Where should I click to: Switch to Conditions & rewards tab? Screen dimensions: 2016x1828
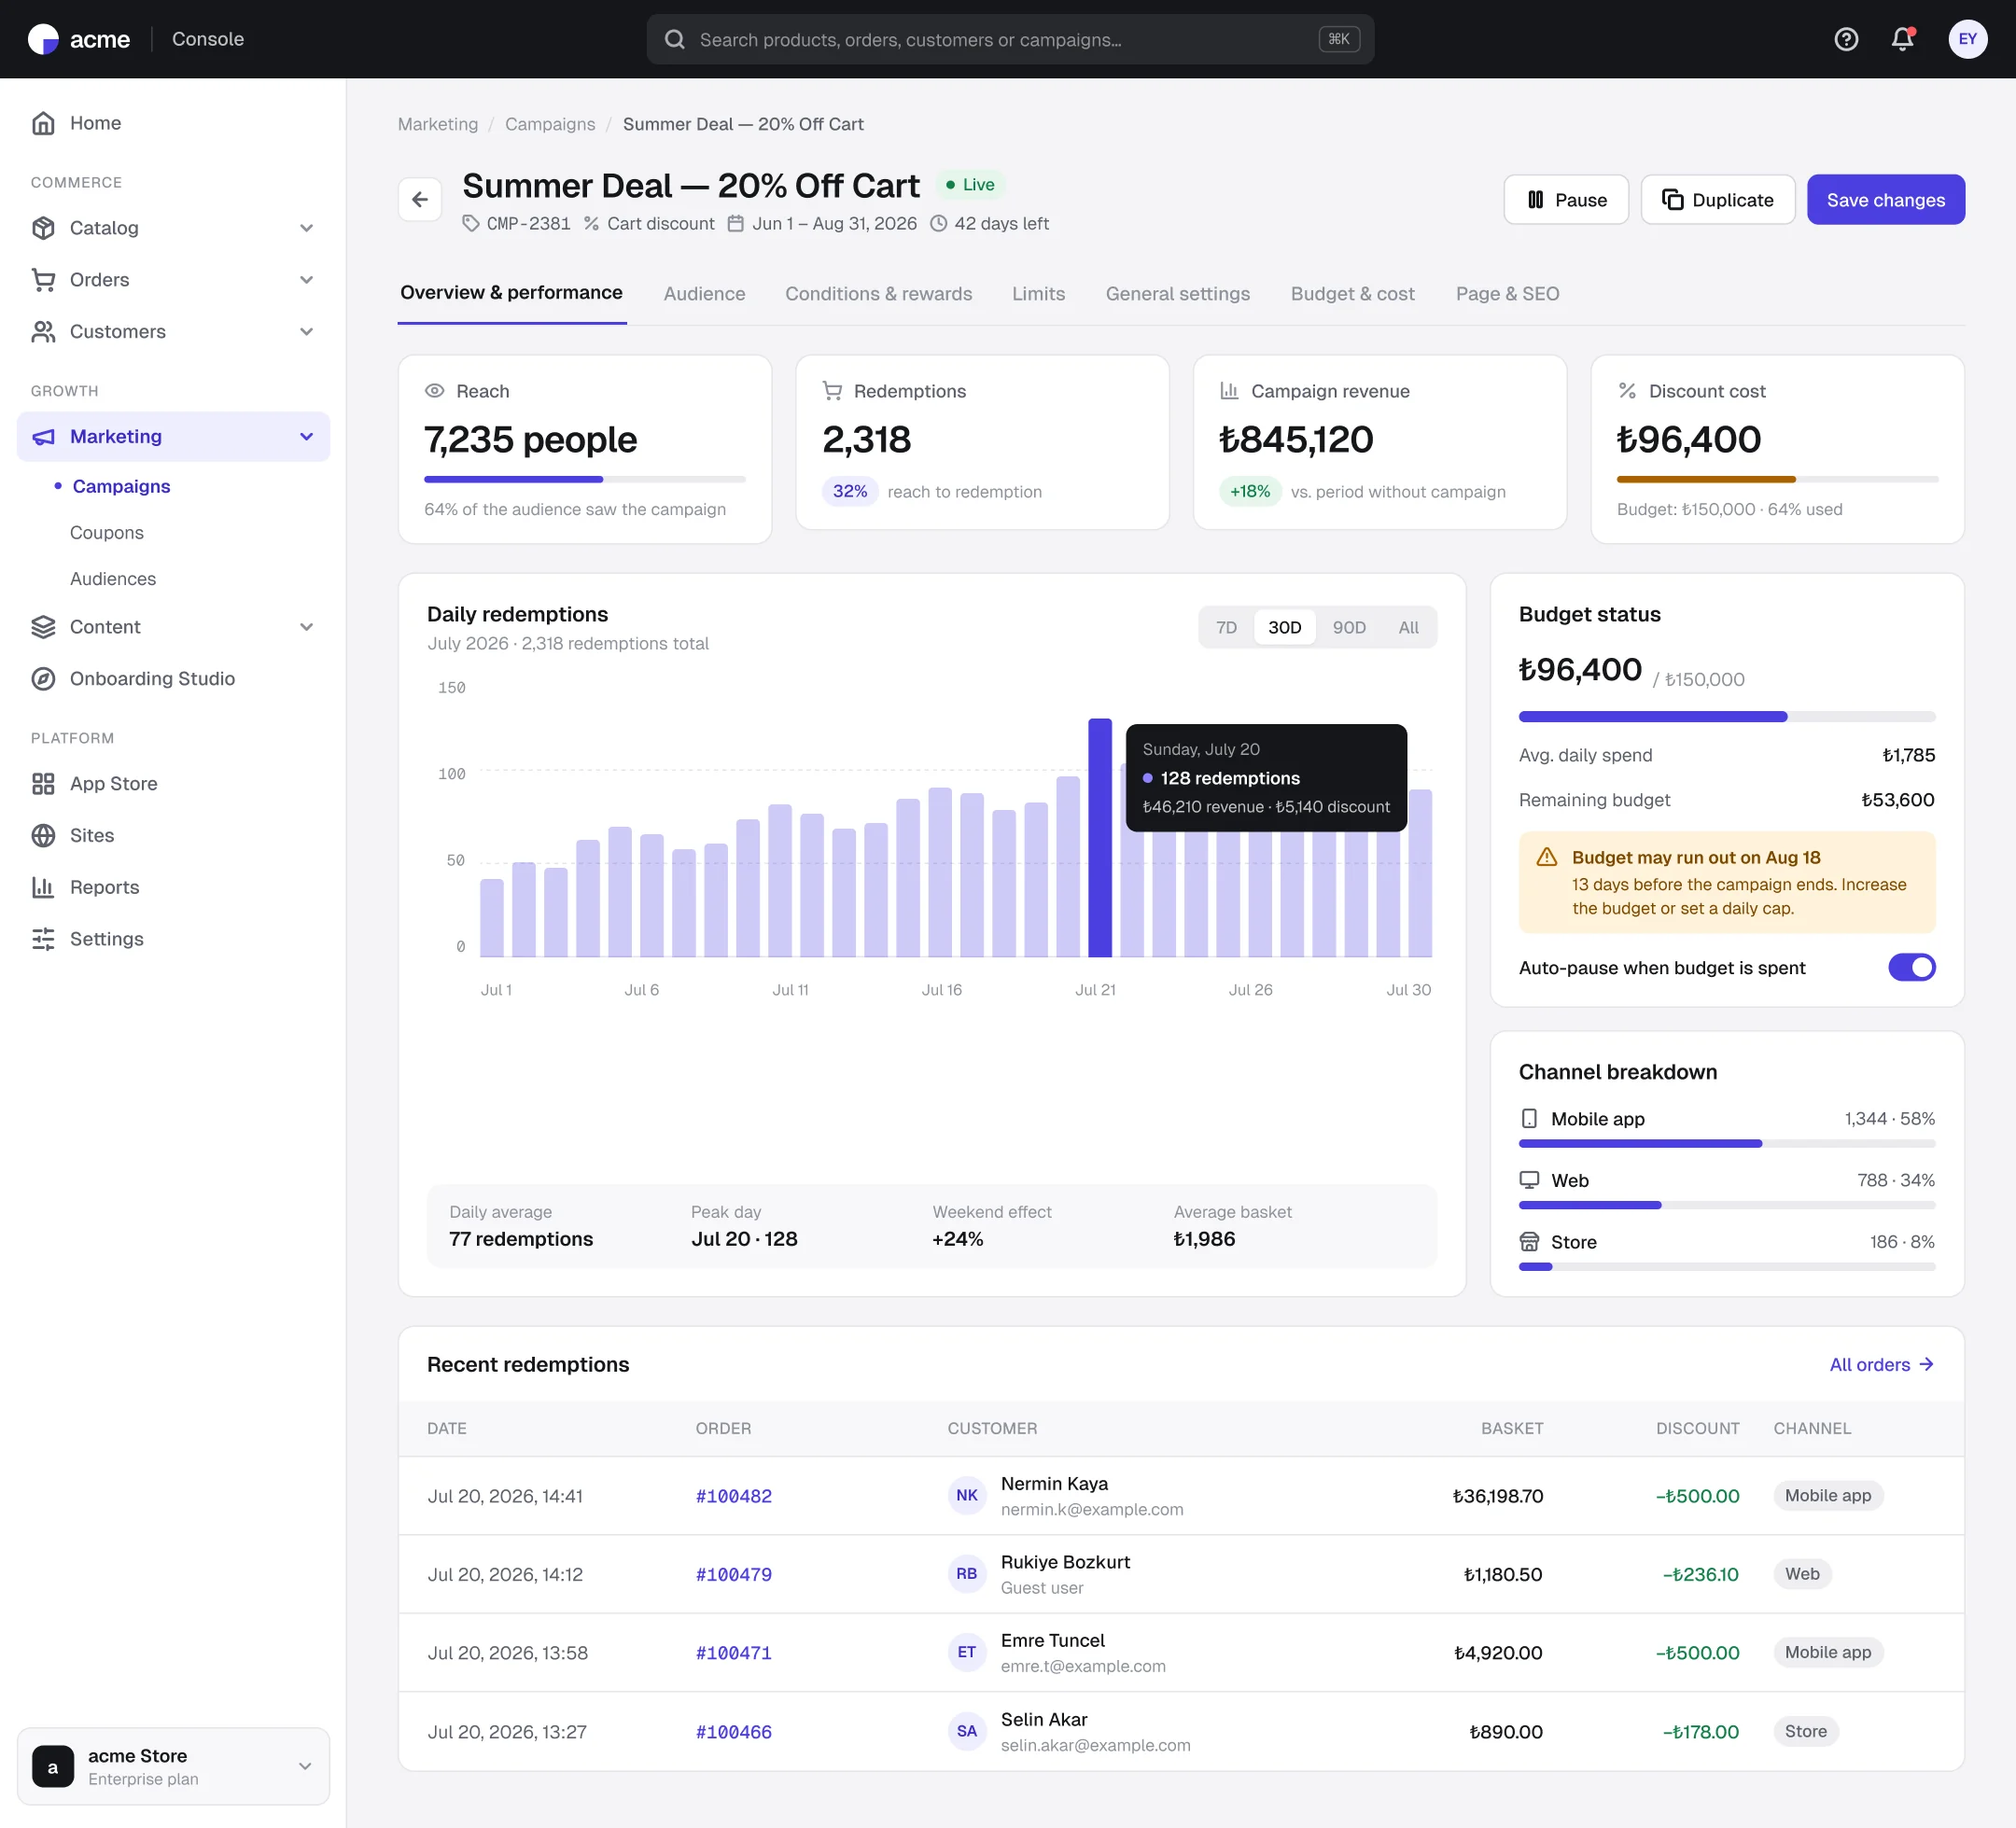coord(878,294)
